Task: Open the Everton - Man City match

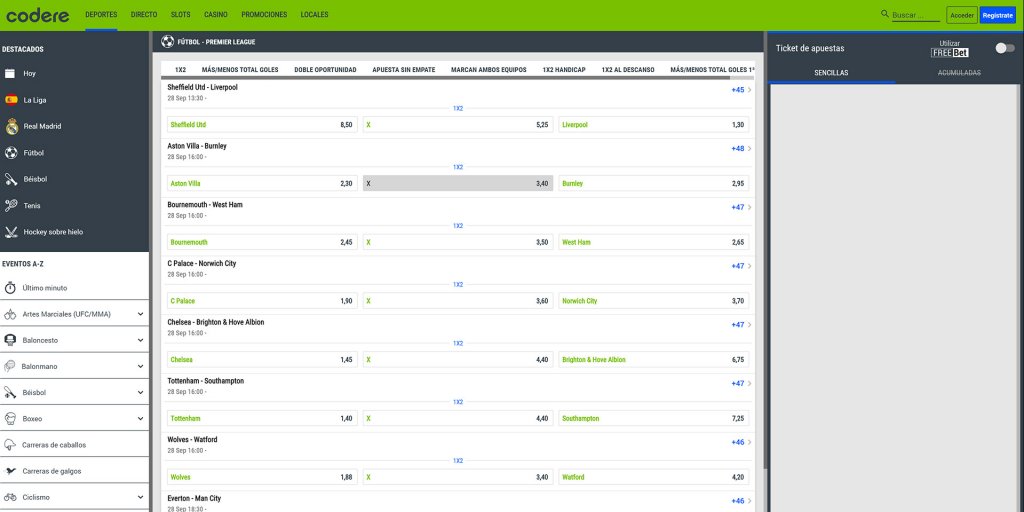Action: point(194,498)
